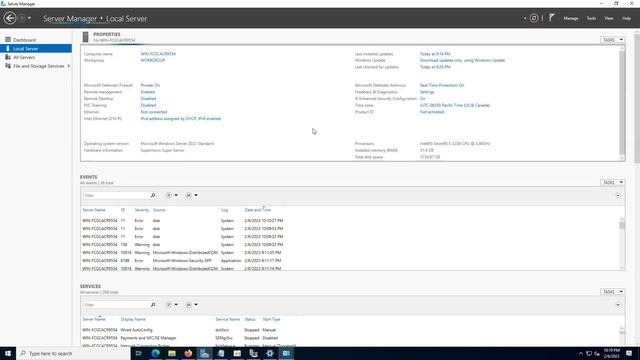Click Last installed updates value link
Screen dimensions: 640x360
point(435,54)
